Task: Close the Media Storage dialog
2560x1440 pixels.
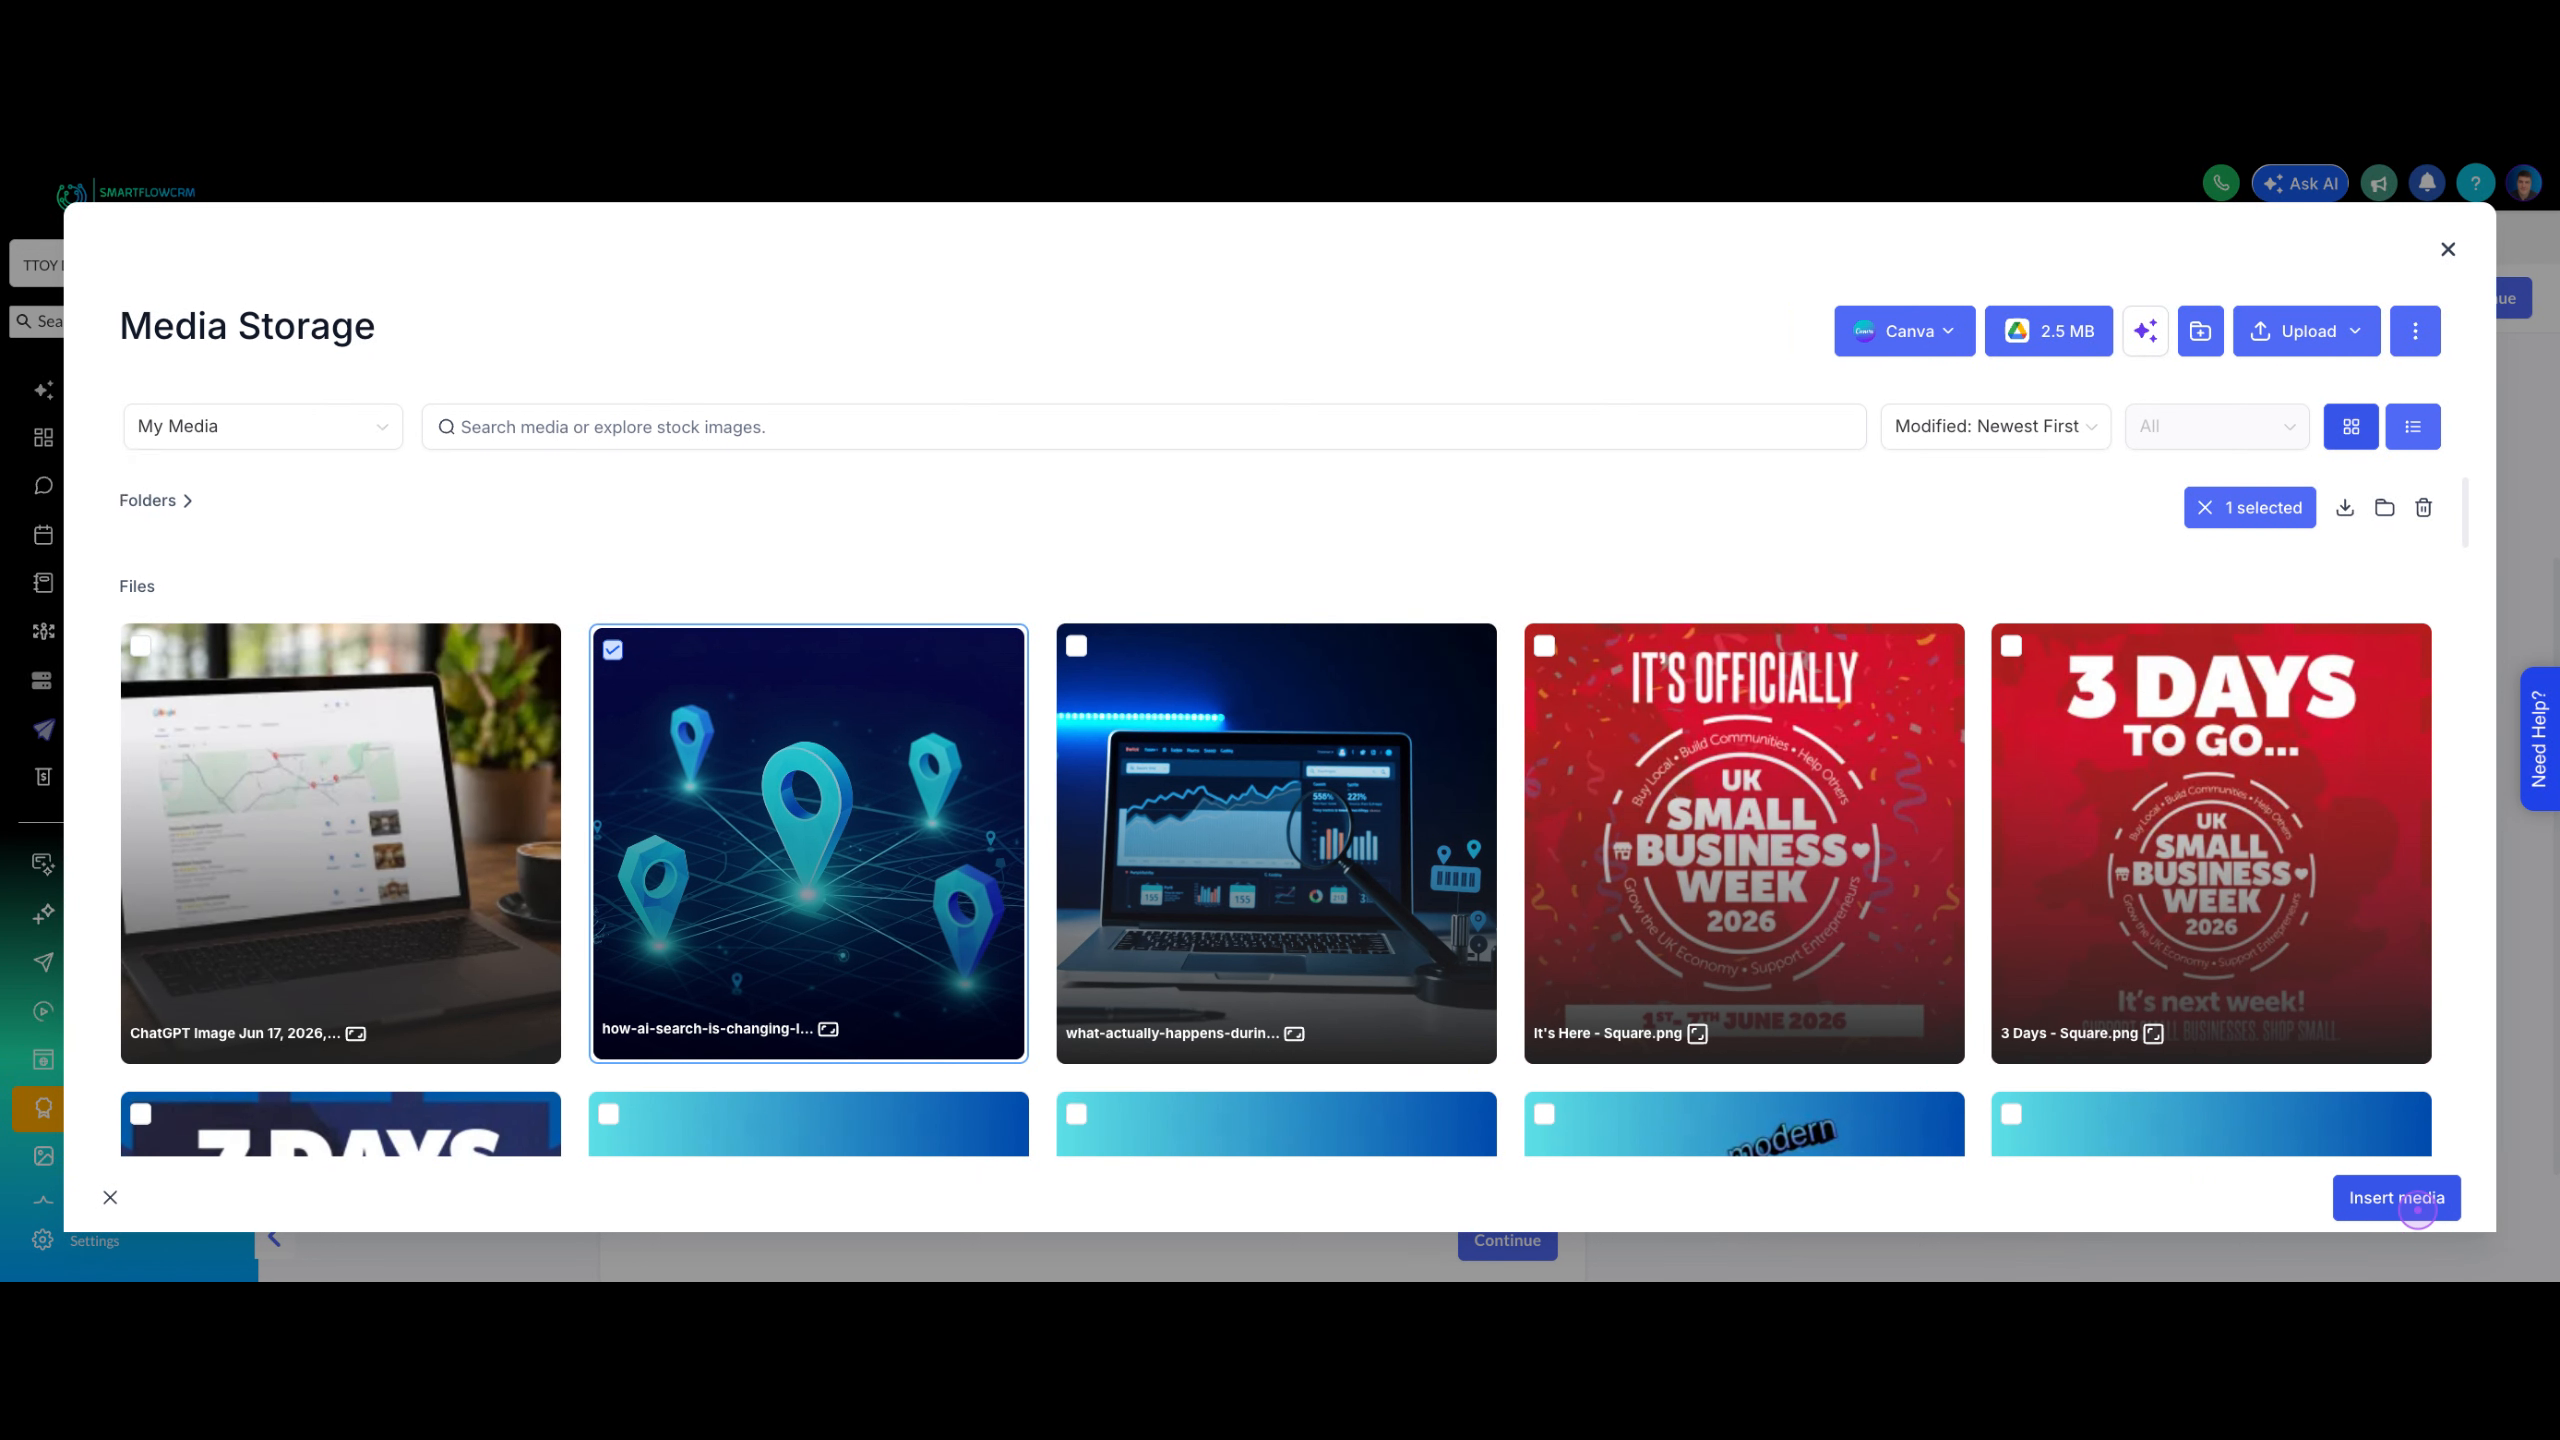Action: tap(2447, 249)
